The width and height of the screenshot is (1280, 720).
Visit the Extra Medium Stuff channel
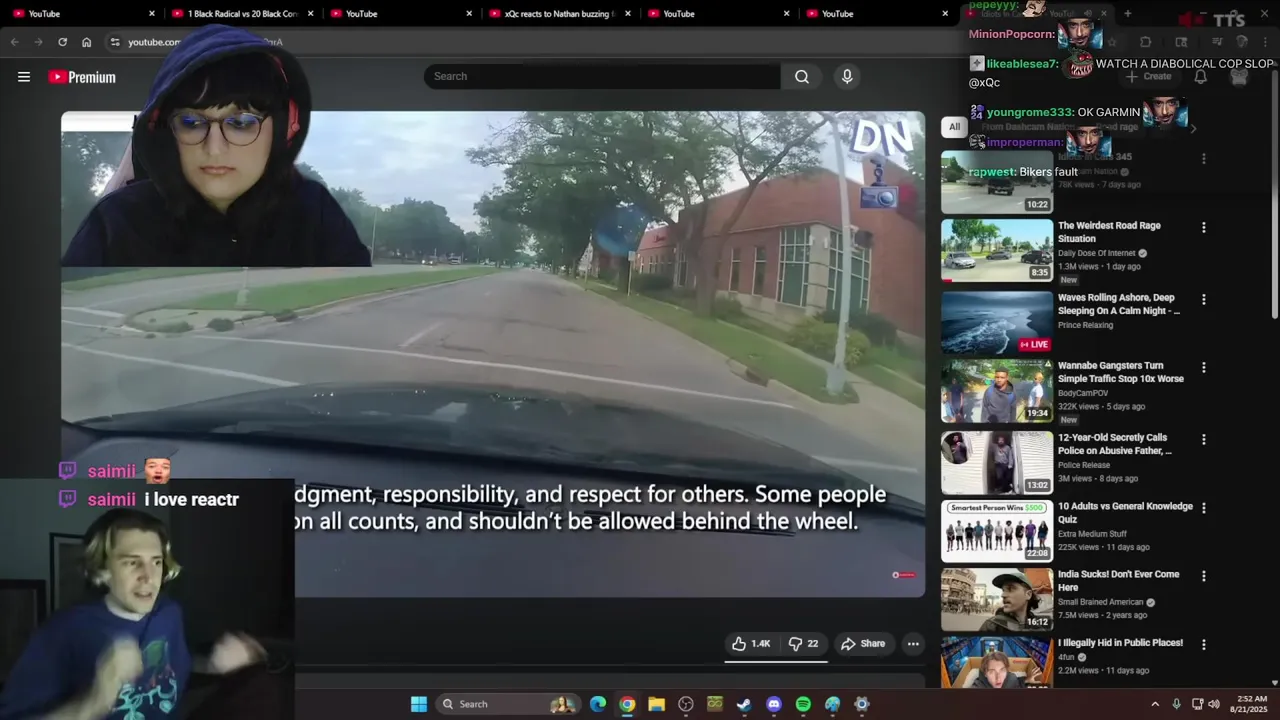1092,534
